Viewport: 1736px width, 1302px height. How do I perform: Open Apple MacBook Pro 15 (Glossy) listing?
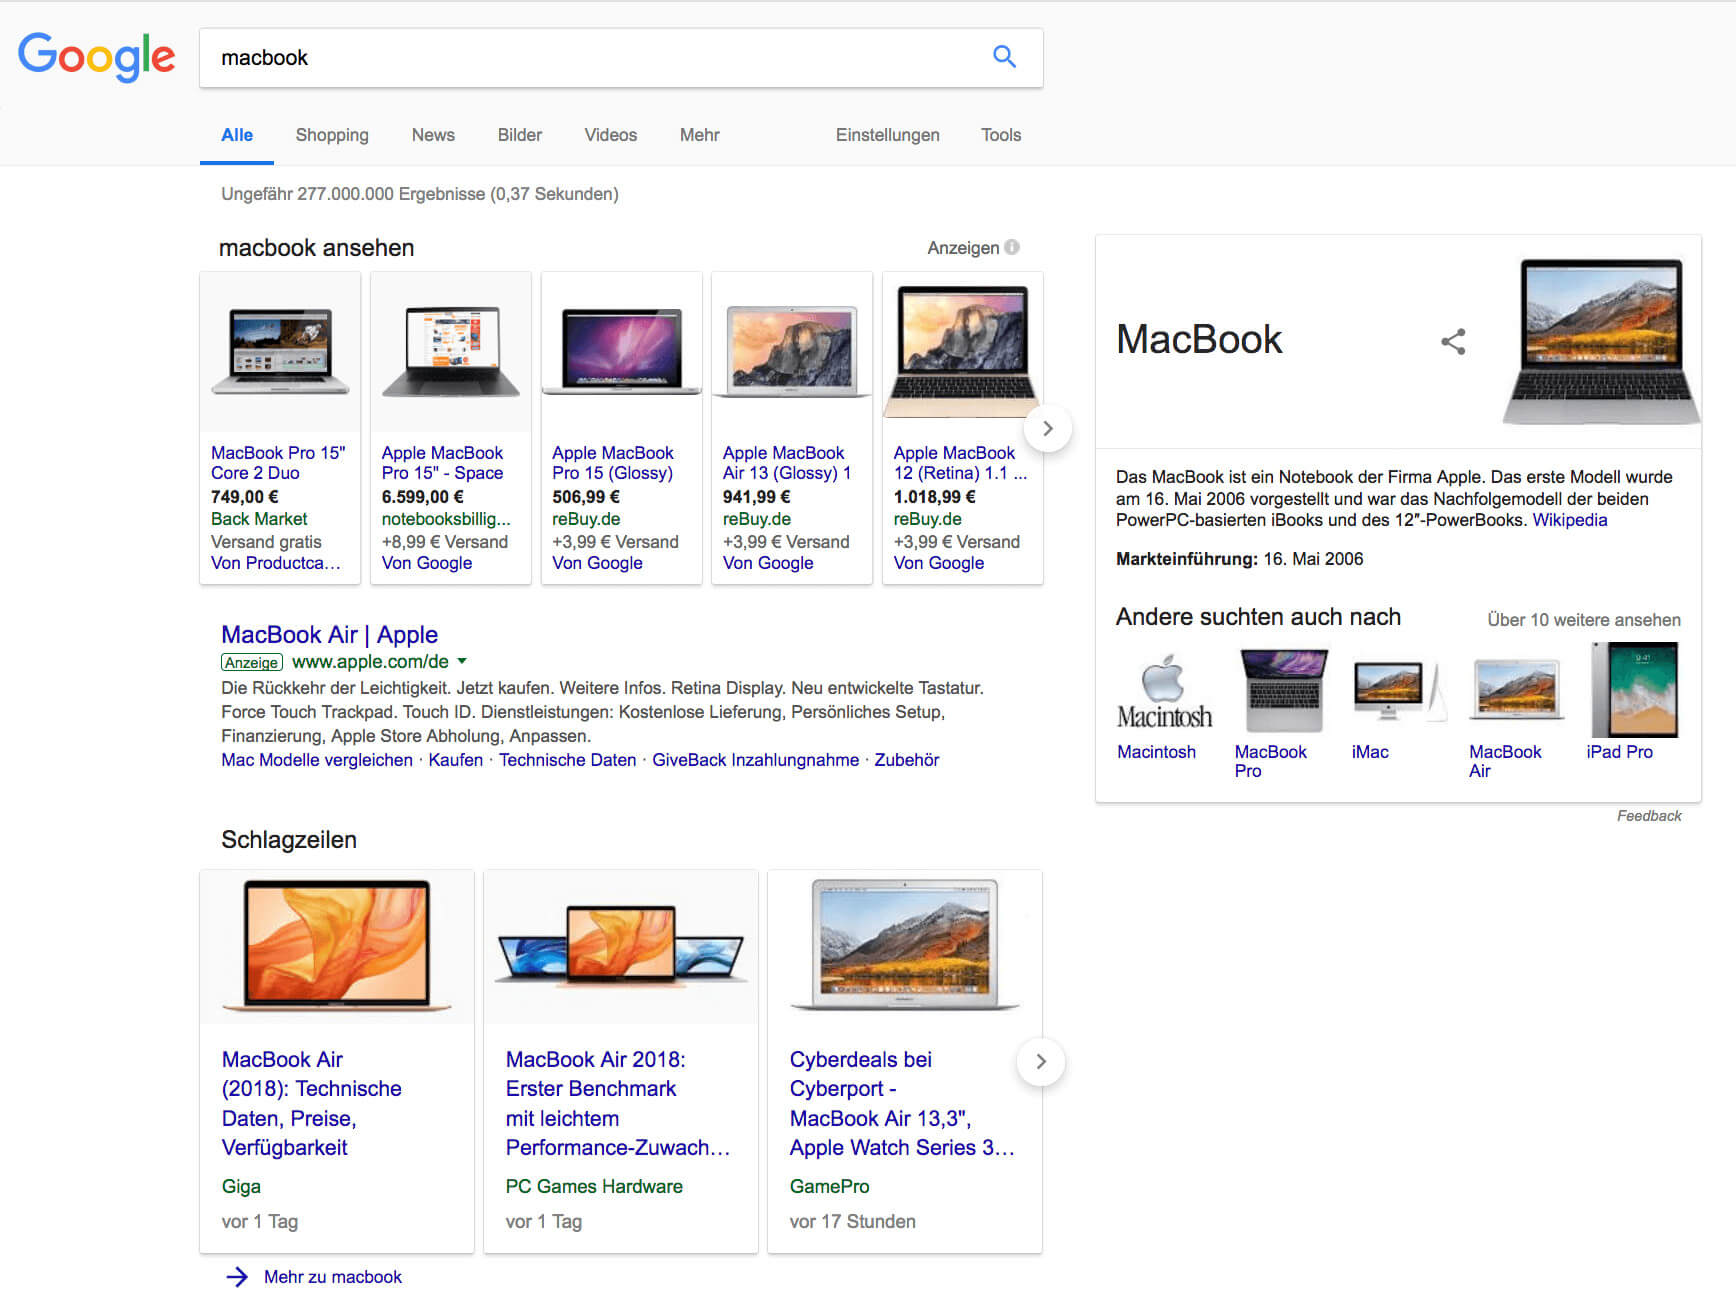[x=613, y=463]
